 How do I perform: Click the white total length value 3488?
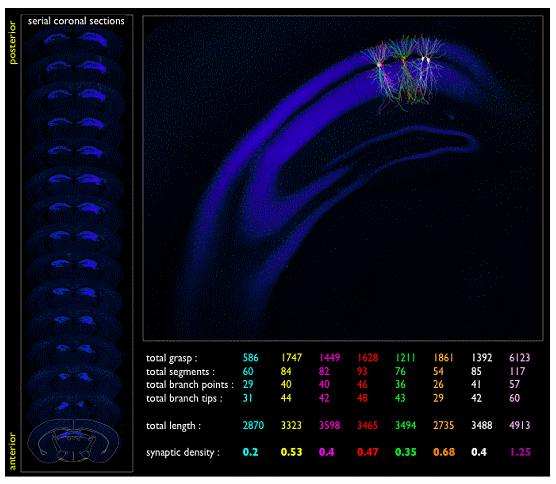tap(482, 425)
